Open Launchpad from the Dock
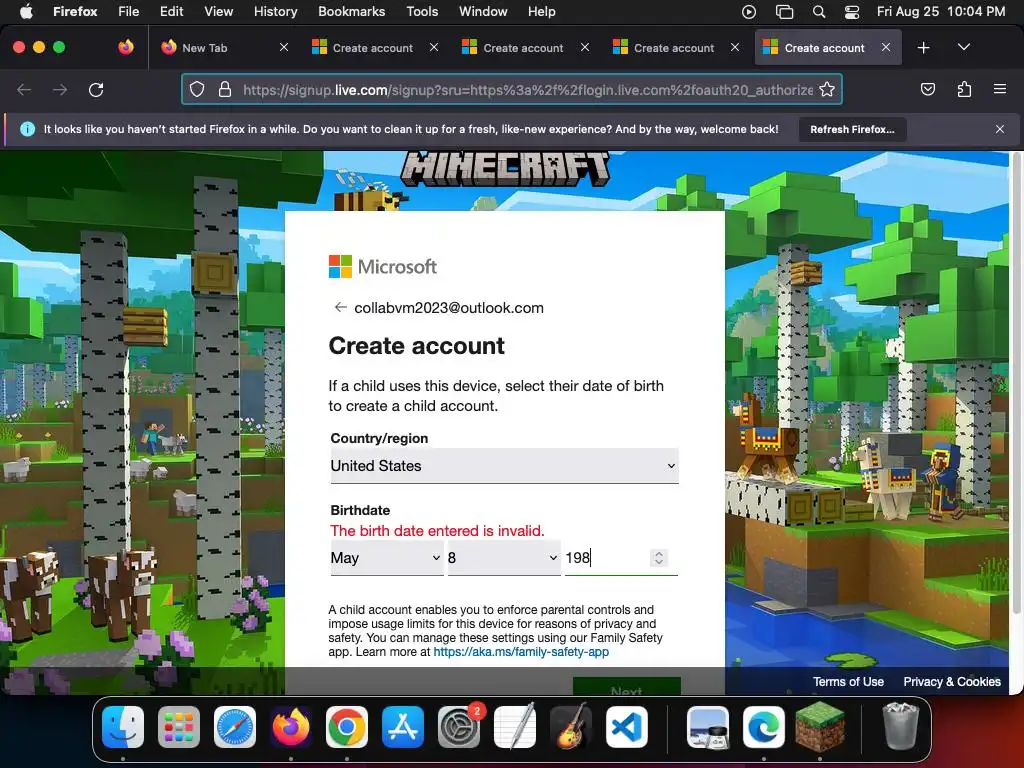Image resolution: width=1024 pixels, height=768 pixels. (x=179, y=726)
